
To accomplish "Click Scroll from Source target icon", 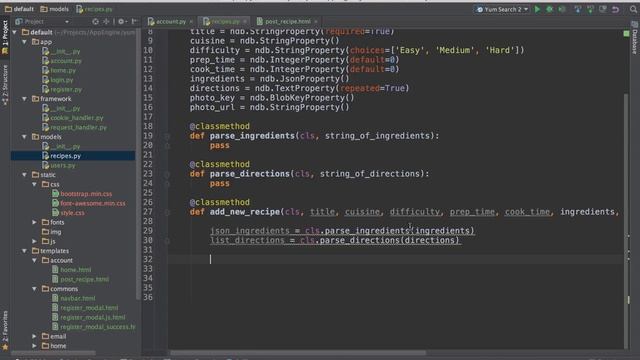I will (96, 21).
